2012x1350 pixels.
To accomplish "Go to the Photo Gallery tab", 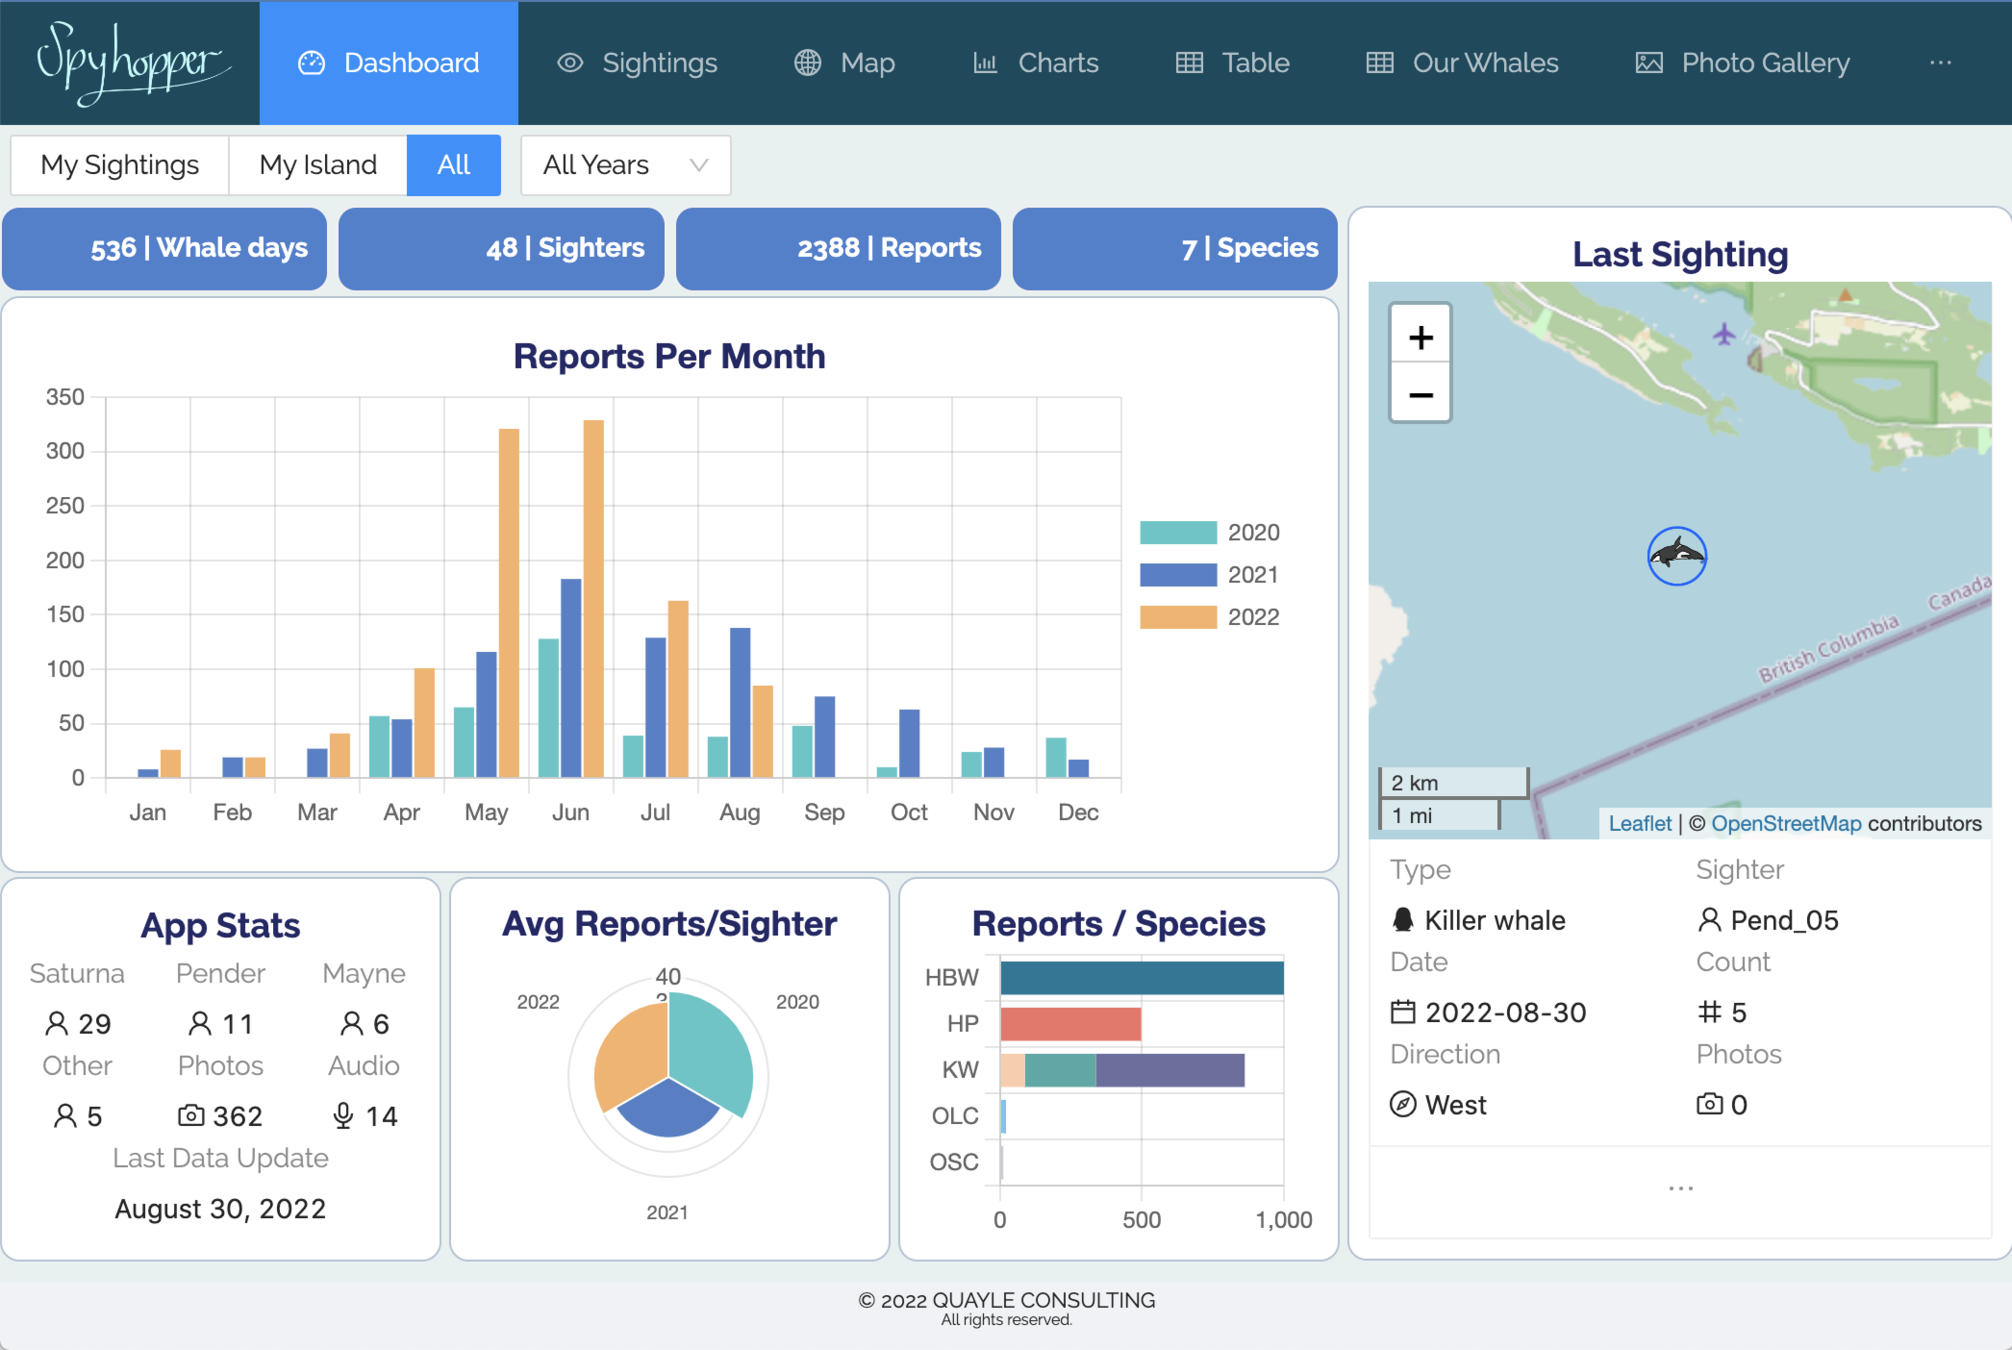I will [1743, 62].
